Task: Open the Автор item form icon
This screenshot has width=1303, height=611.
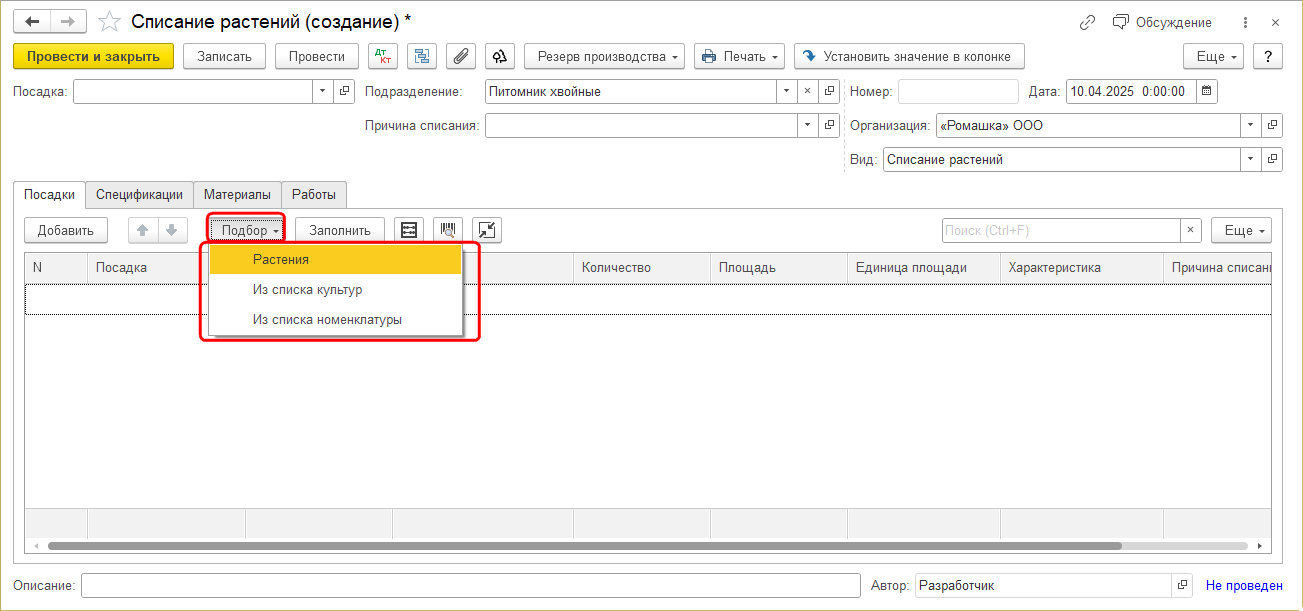Action: [x=1182, y=585]
